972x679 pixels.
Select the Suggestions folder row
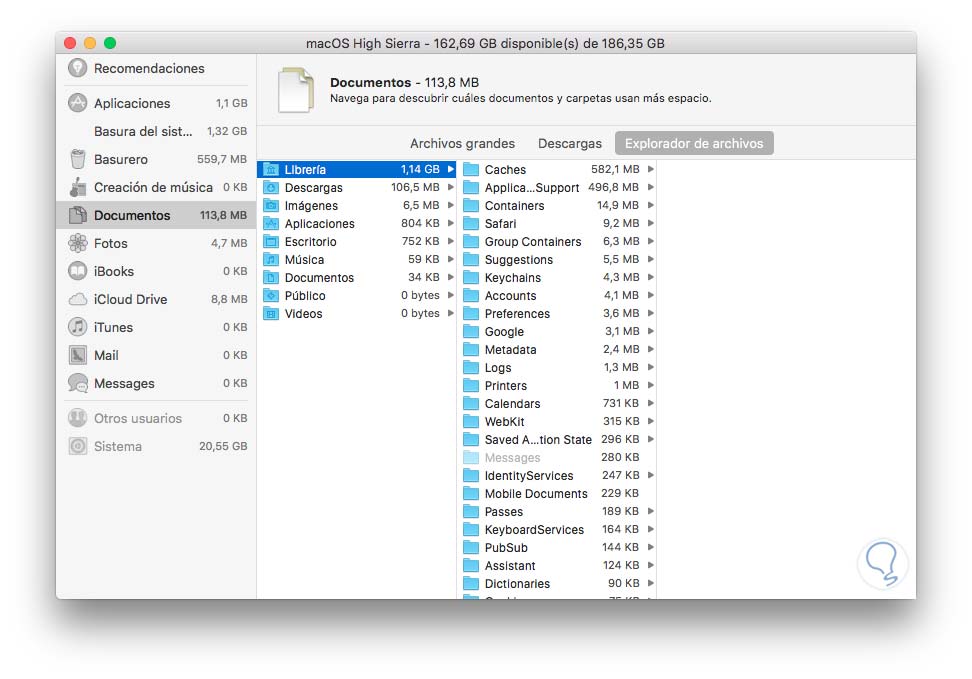(x=558, y=259)
